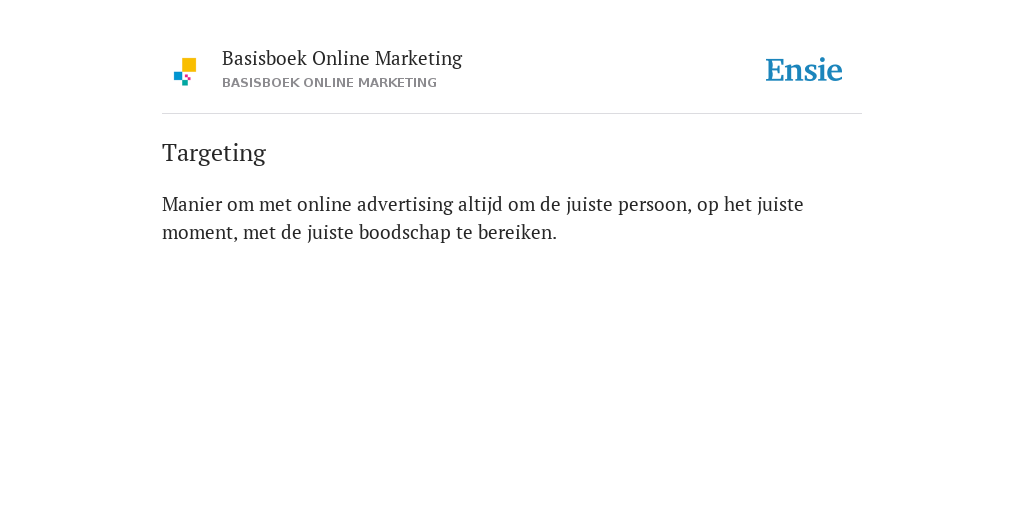Click the small pink square in the logo
This screenshot has width=1024, height=512.
(188, 77)
